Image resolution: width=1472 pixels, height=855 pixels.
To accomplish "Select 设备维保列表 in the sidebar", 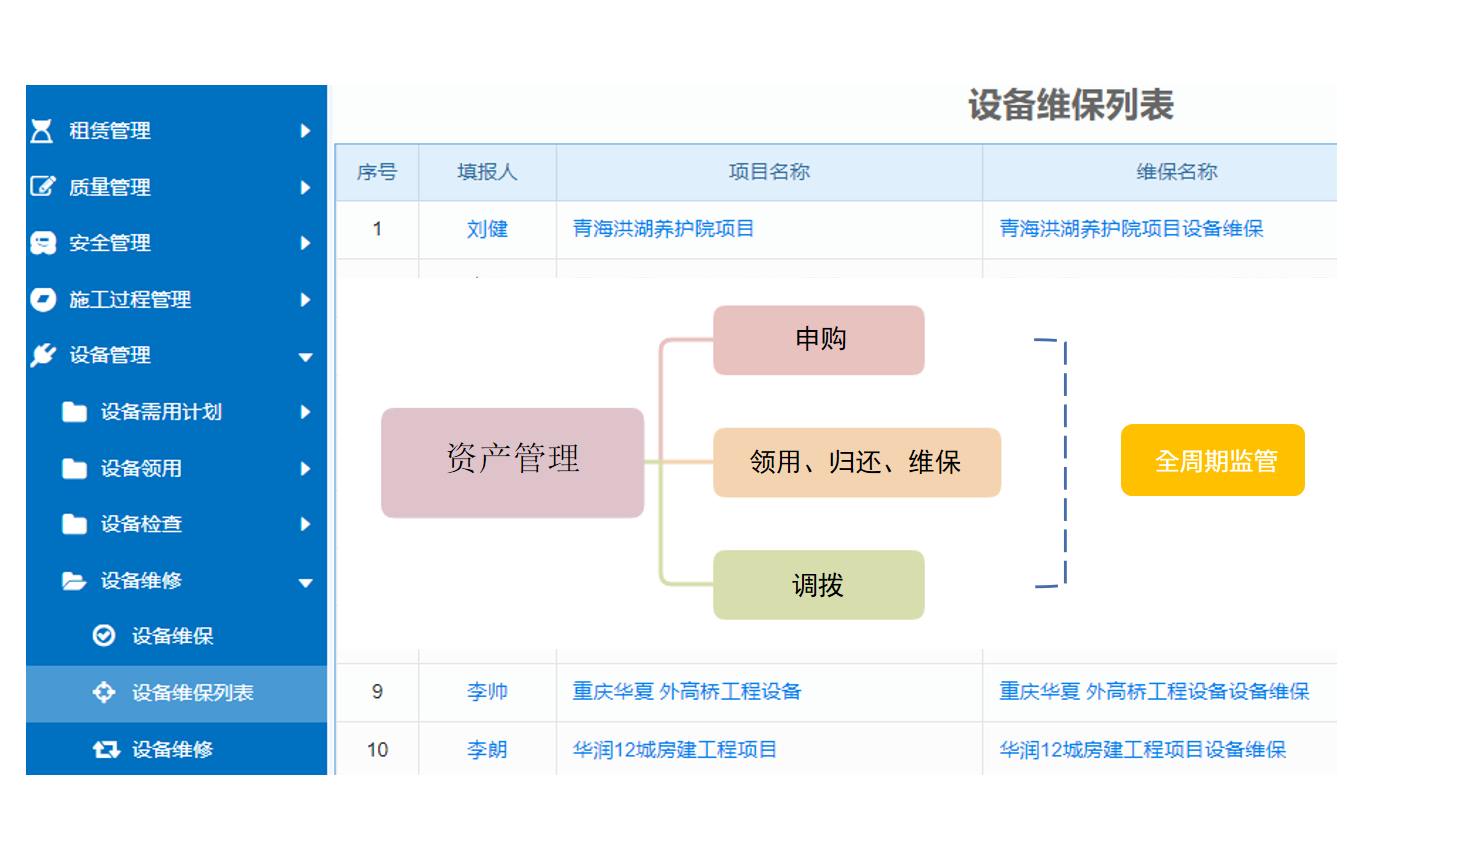I will [192, 693].
